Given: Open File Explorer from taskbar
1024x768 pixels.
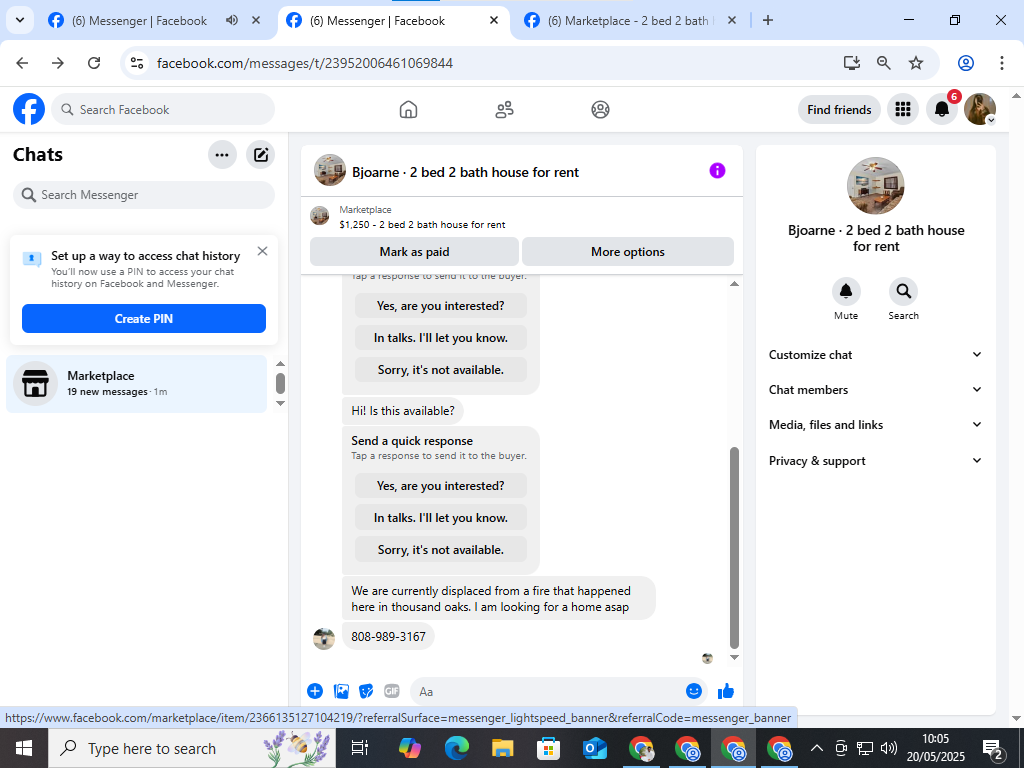Looking at the screenshot, I should (x=502, y=748).
